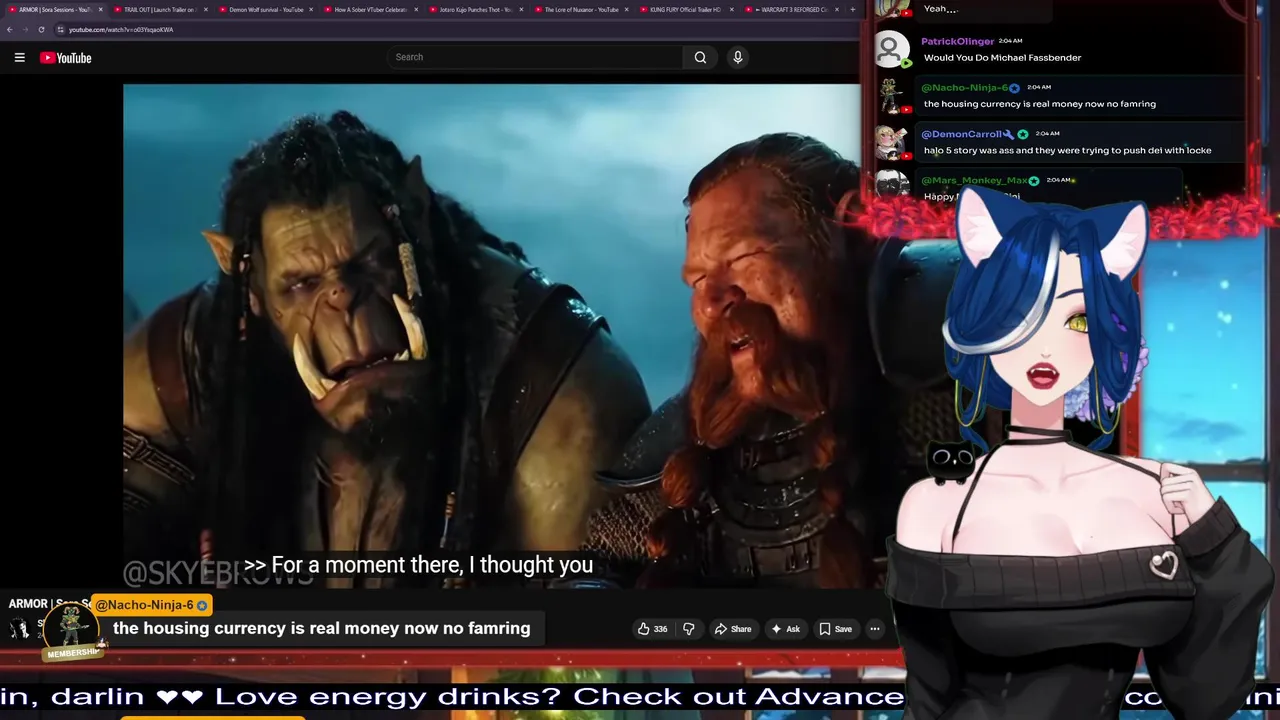
Task: Click the 'Would You Do Michael Fassbender' message
Action: tap(1002, 58)
